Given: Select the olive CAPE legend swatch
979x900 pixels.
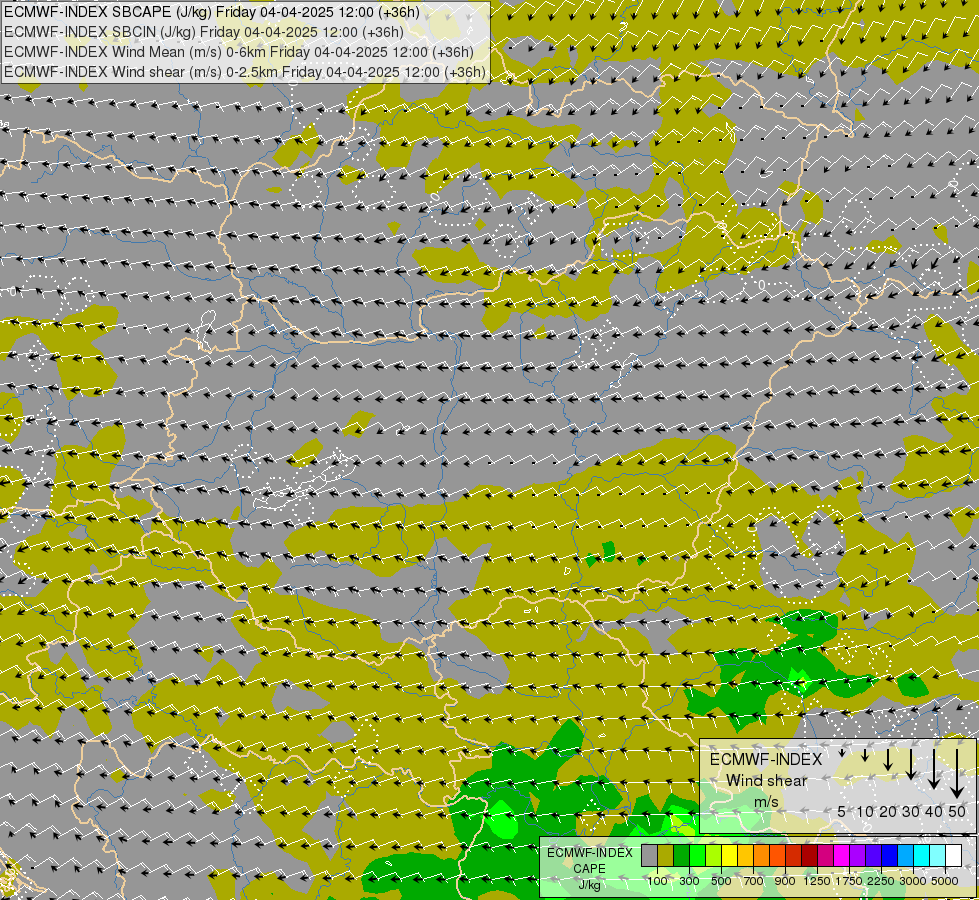Looking at the screenshot, I should [x=666, y=855].
